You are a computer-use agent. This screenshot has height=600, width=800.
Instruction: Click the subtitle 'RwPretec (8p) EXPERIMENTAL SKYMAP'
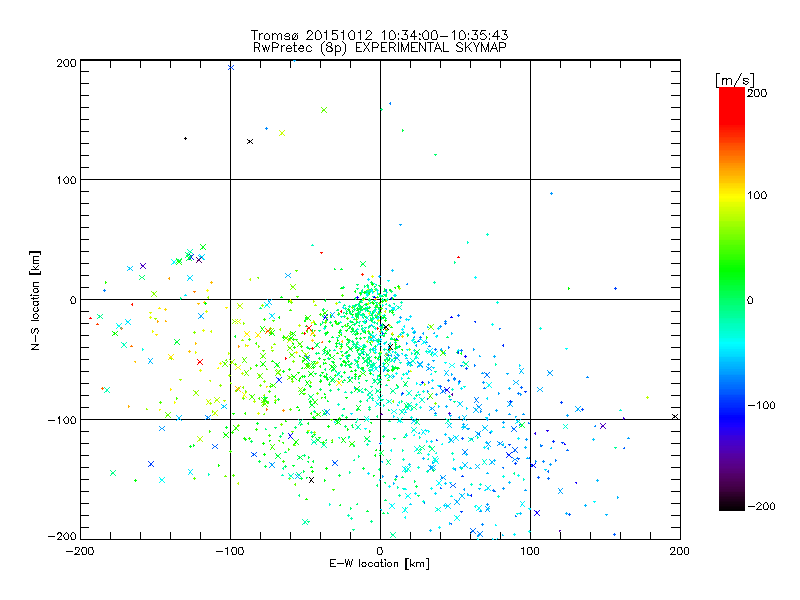(x=380, y=48)
